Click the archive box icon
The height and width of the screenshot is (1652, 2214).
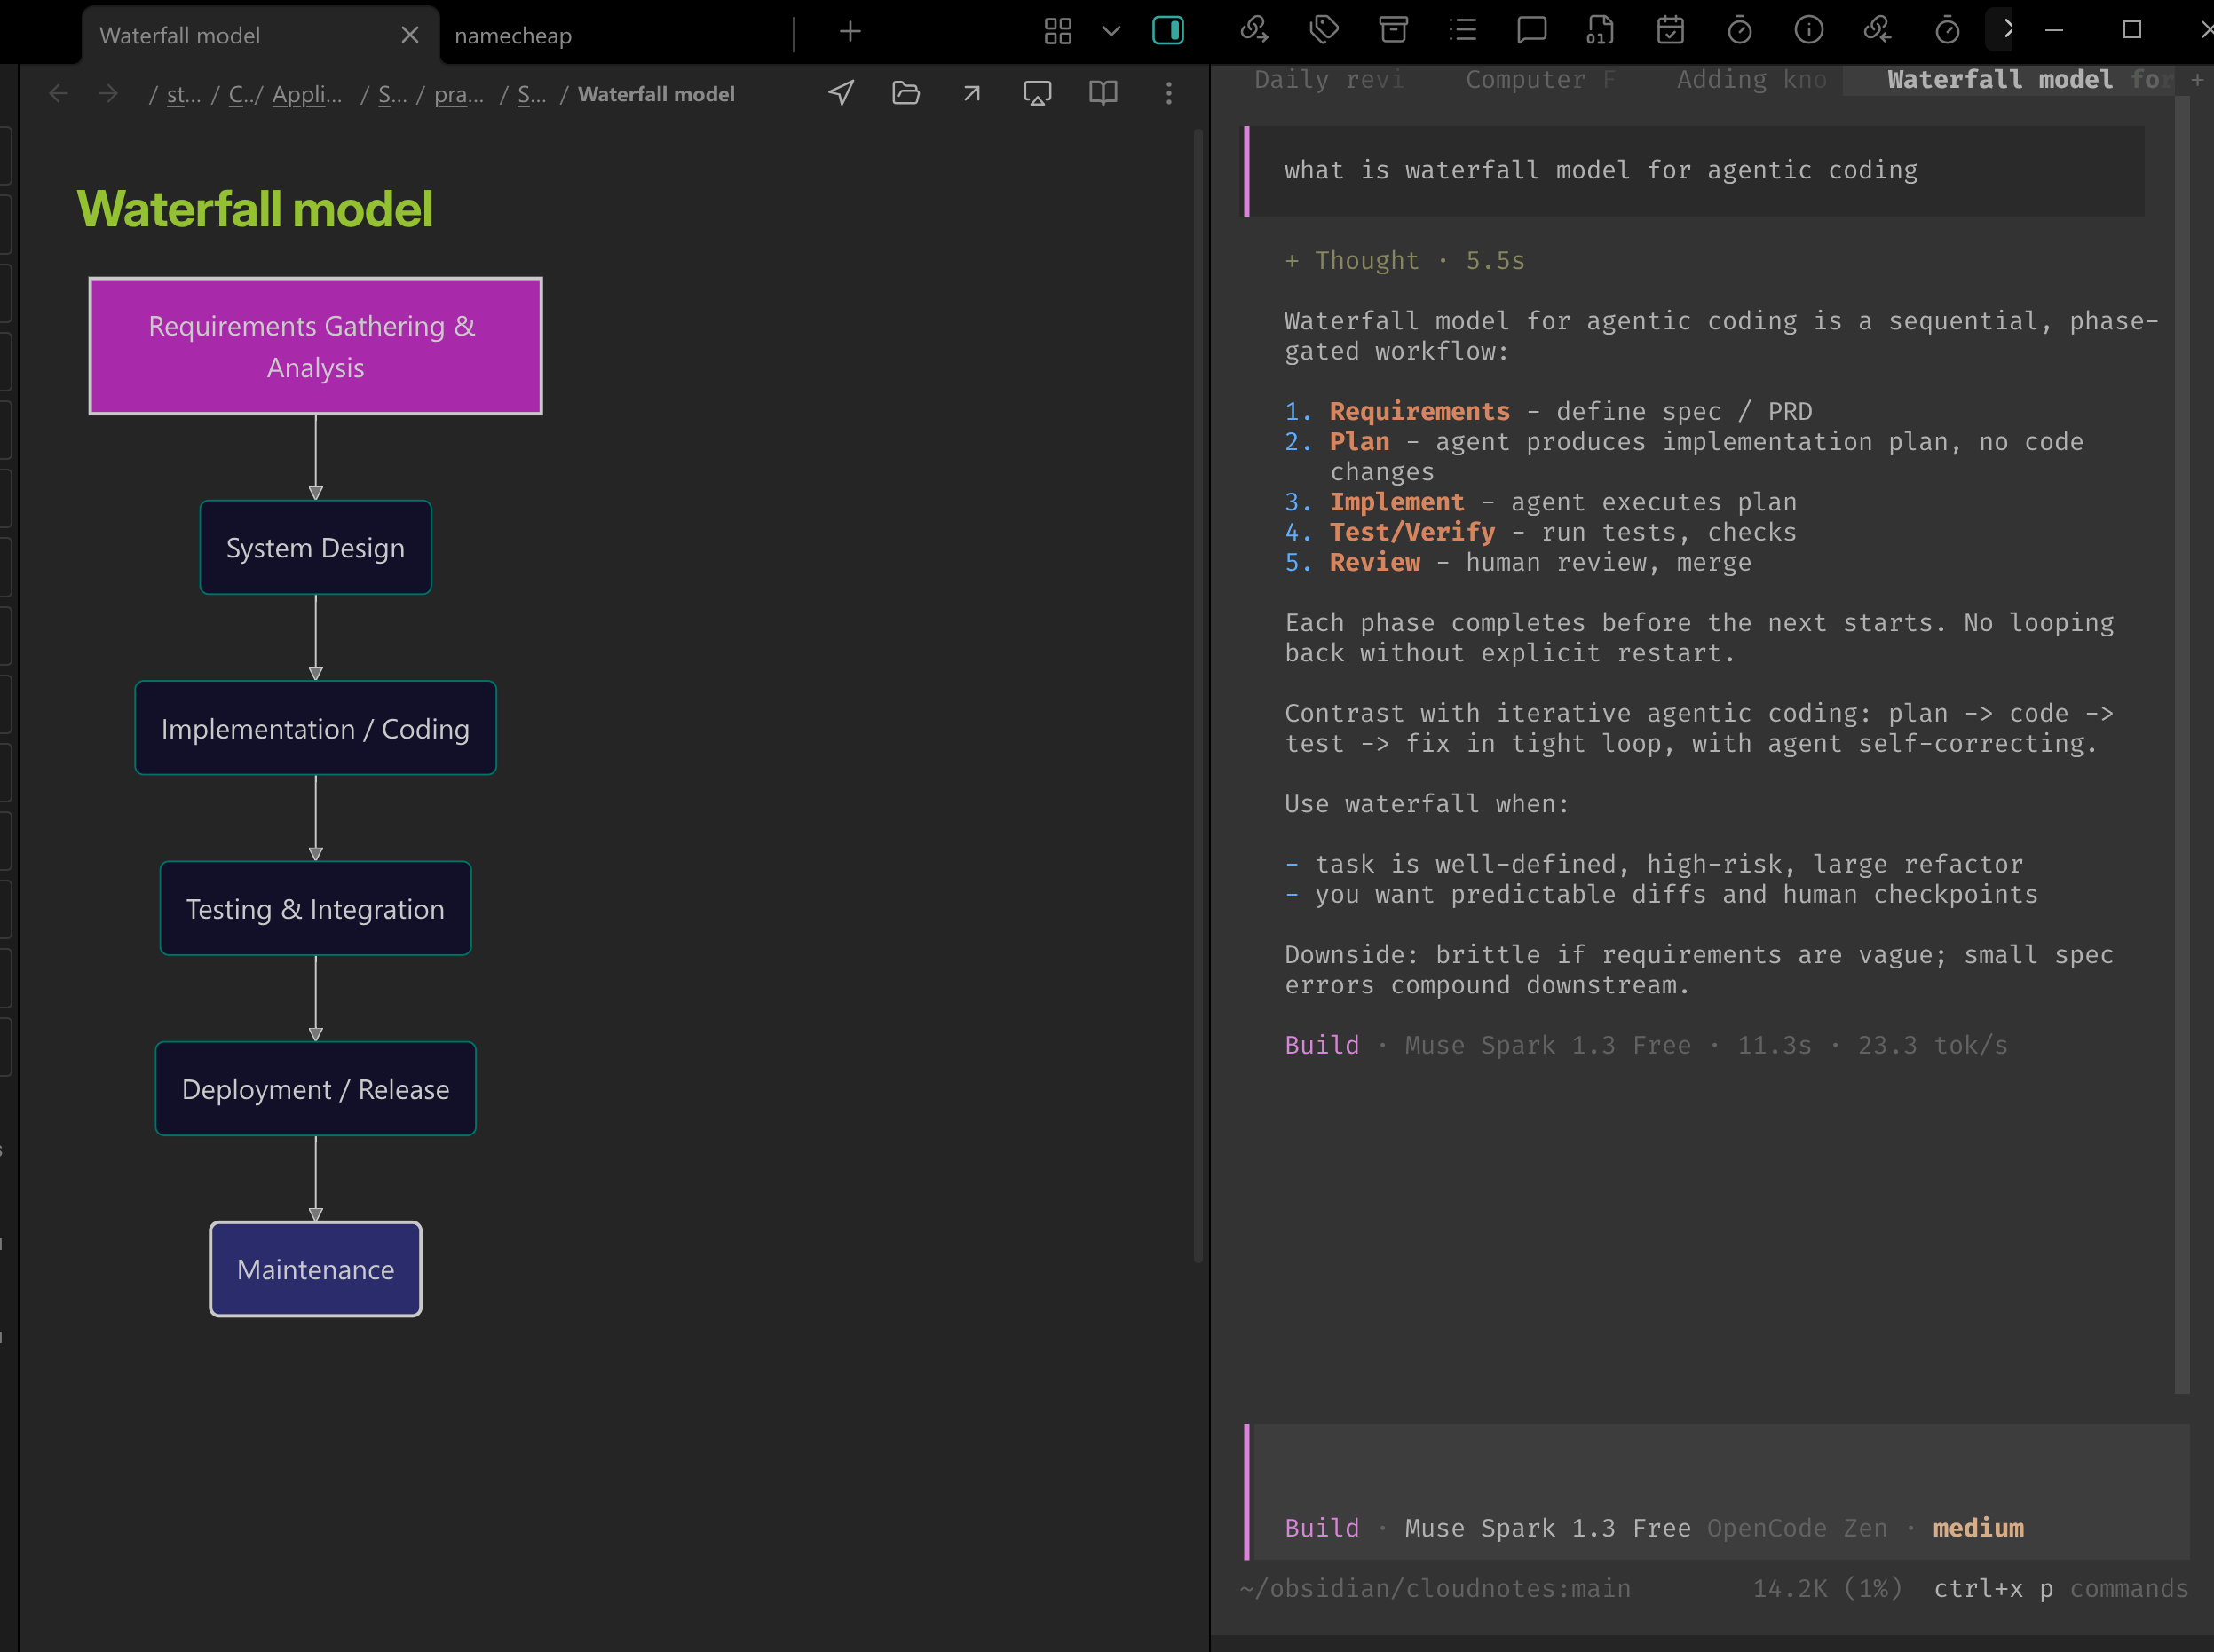pos(1393,30)
